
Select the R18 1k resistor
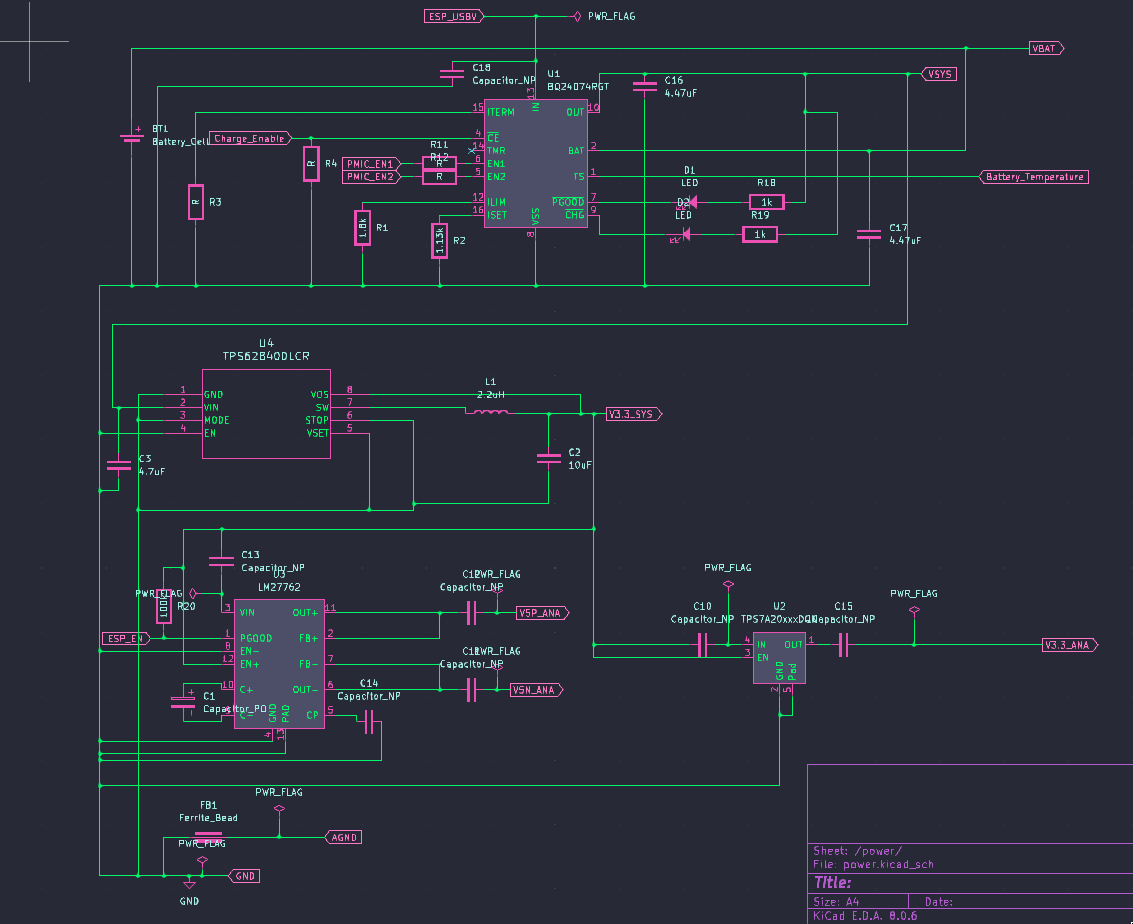tap(767, 202)
